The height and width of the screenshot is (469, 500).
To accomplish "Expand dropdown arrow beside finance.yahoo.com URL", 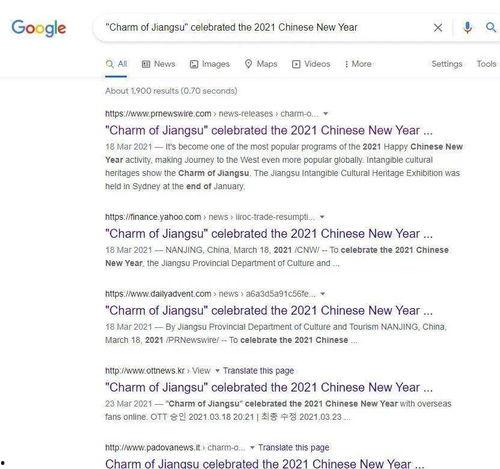I will tap(322, 217).
